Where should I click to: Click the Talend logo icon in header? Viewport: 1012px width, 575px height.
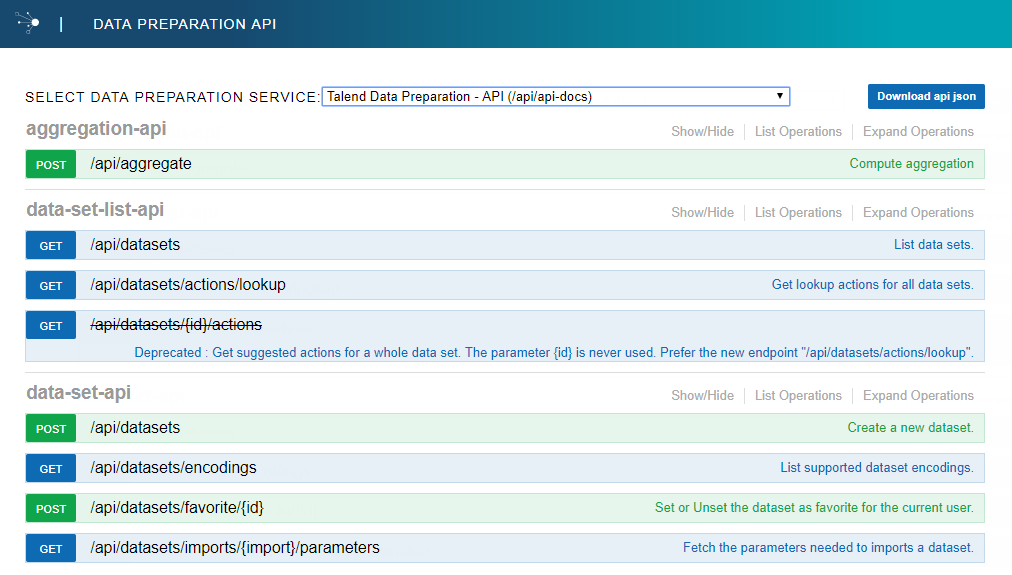(28, 22)
